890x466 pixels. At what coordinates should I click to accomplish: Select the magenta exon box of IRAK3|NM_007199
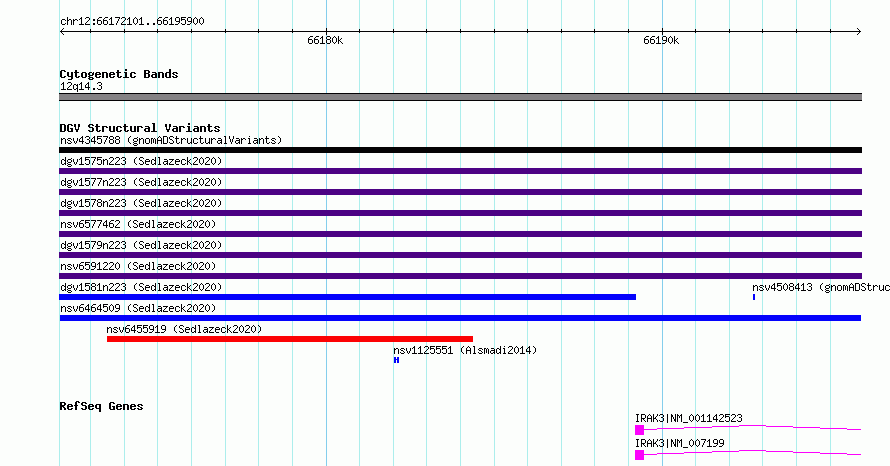click(640, 455)
